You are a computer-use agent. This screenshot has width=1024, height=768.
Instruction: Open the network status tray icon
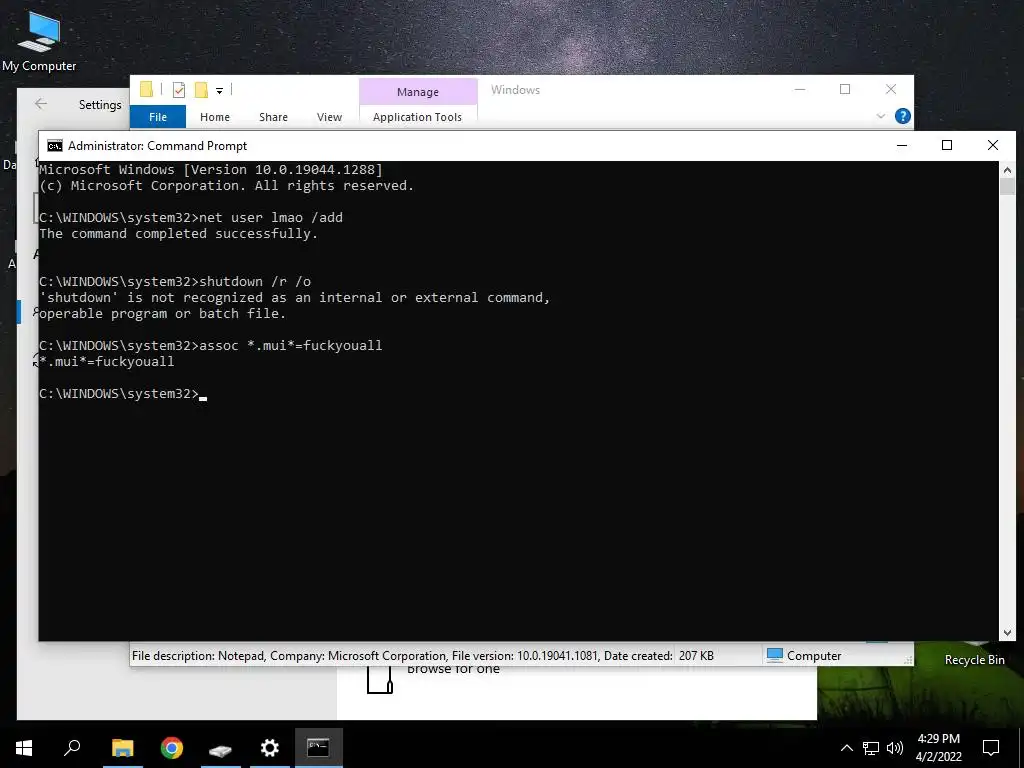click(871, 748)
